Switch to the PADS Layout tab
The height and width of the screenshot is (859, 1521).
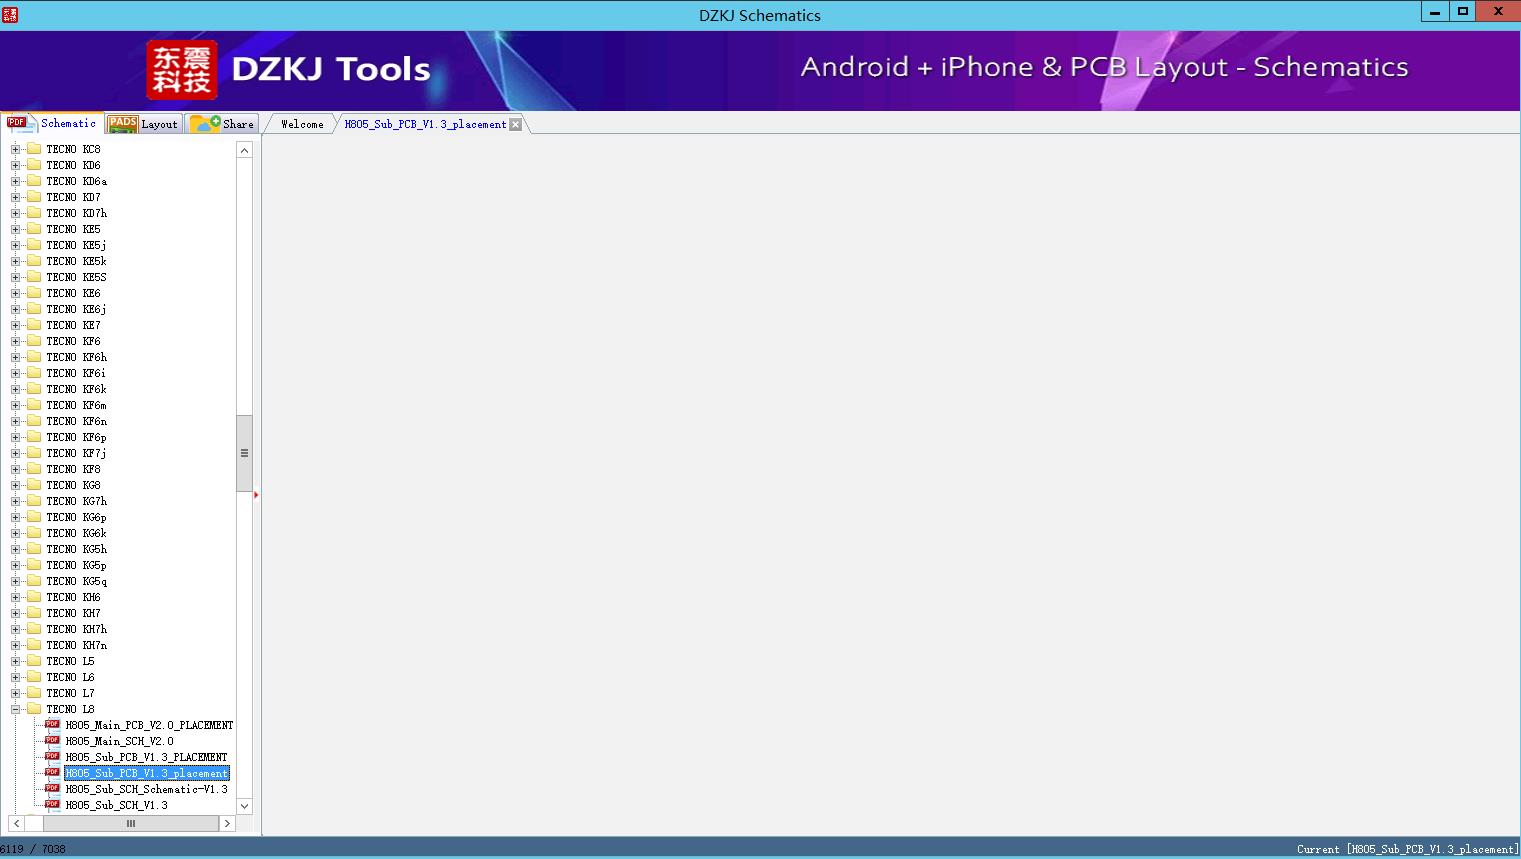tap(143, 124)
